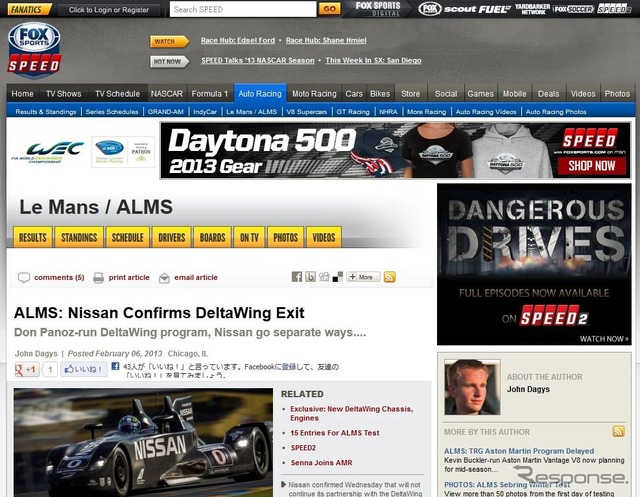This screenshot has width=640, height=497.
Task: Open the Home menu item
Action: 22,93
